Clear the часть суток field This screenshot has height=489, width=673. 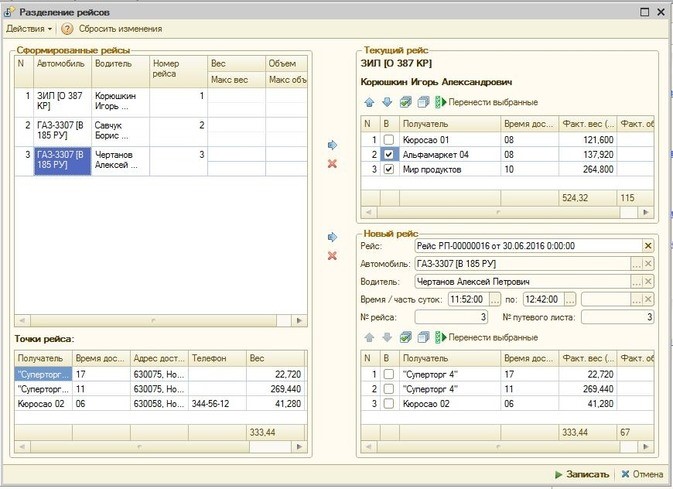point(648,299)
